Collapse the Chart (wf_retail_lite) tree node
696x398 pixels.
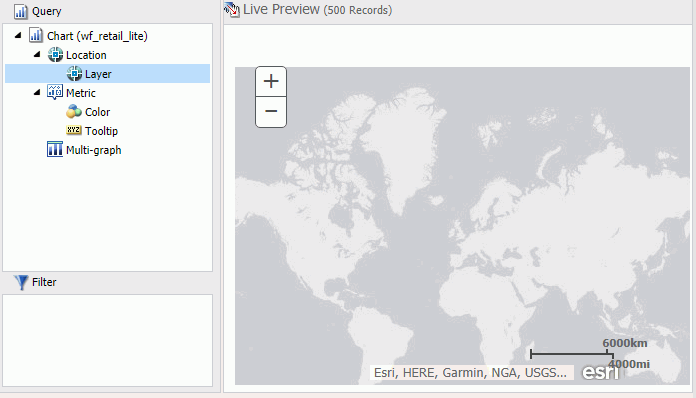point(18,35)
